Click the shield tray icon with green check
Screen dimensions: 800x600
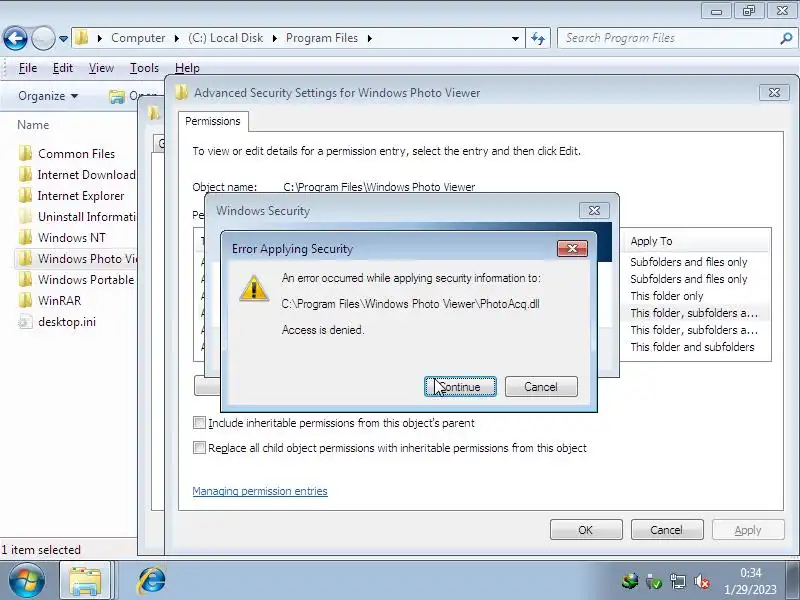coord(654,581)
